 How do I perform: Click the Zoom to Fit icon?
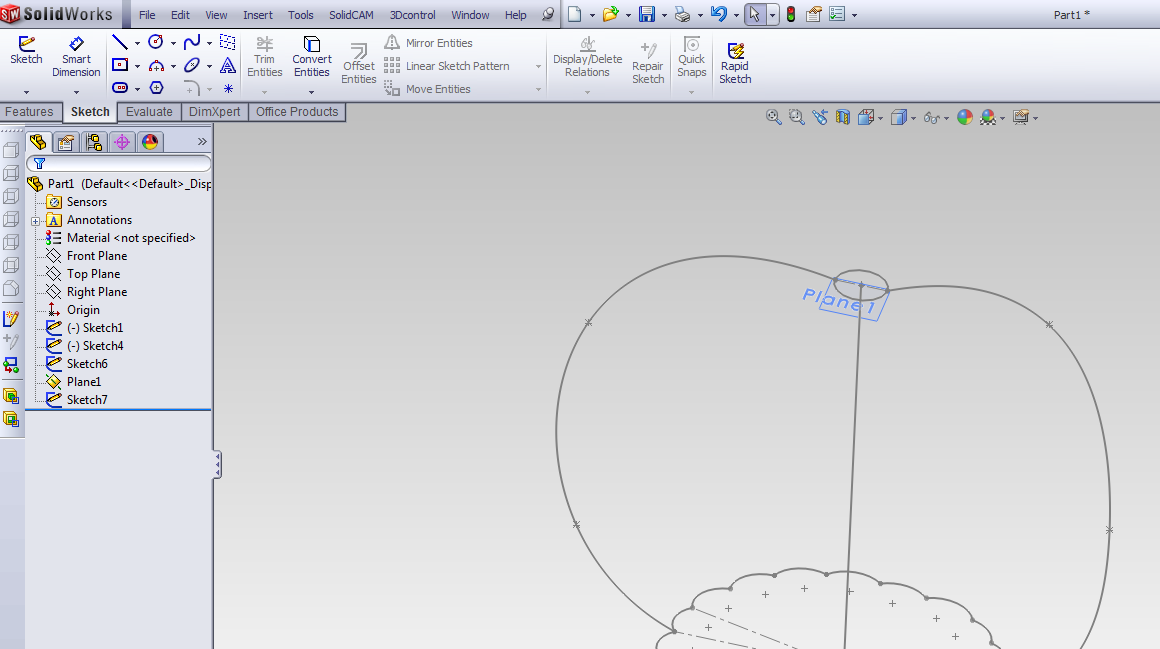click(x=773, y=117)
